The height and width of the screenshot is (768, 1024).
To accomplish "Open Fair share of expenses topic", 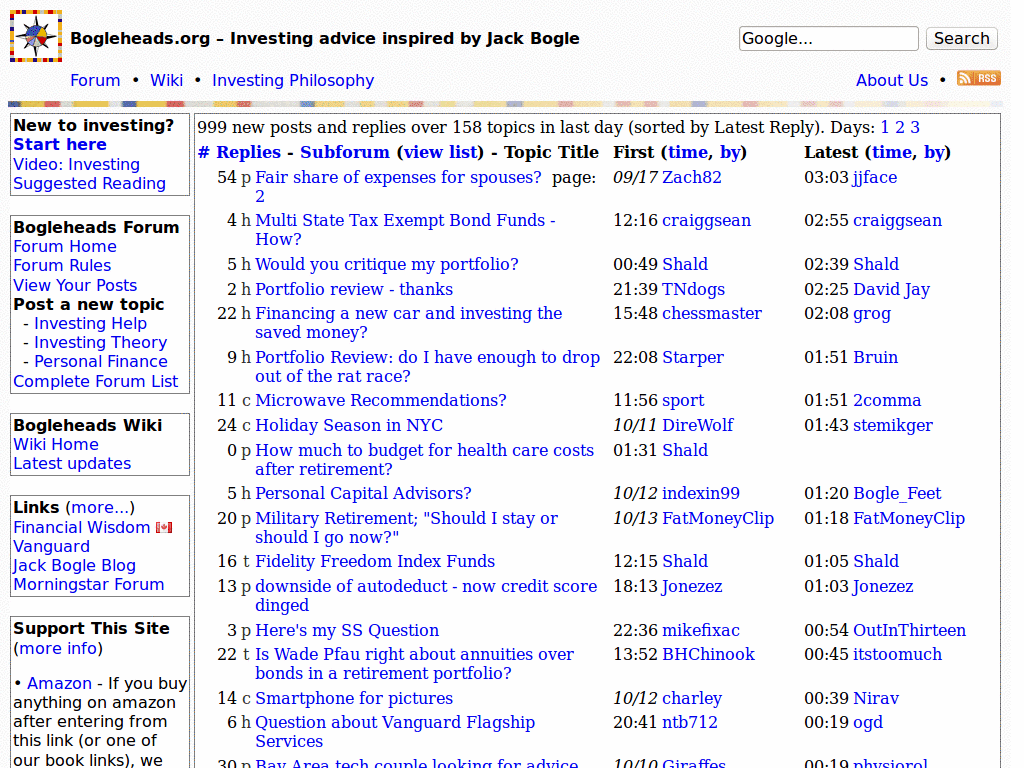I will (x=398, y=177).
